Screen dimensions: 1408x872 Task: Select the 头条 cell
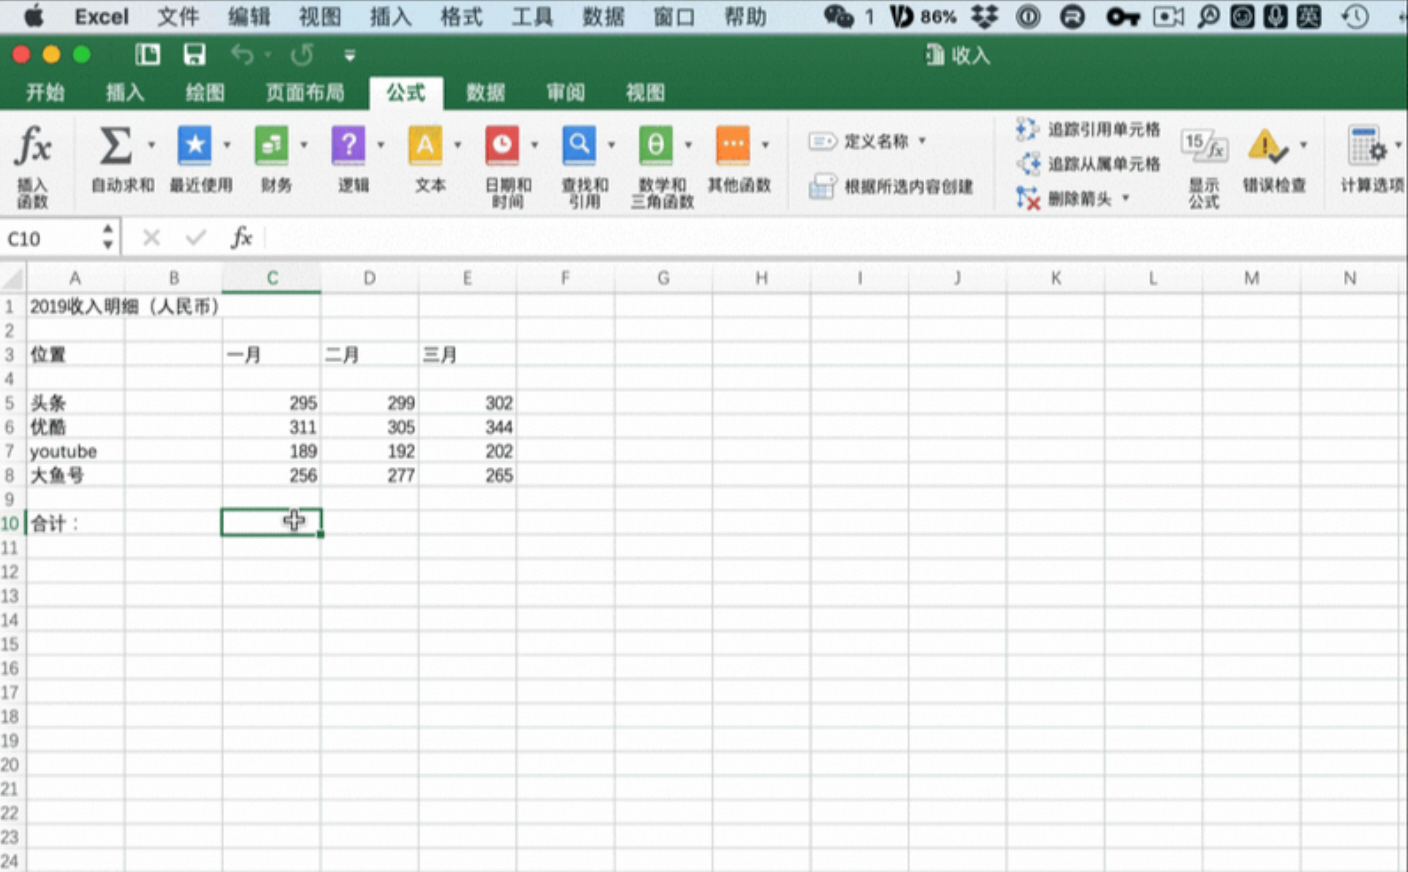point(75,403)
